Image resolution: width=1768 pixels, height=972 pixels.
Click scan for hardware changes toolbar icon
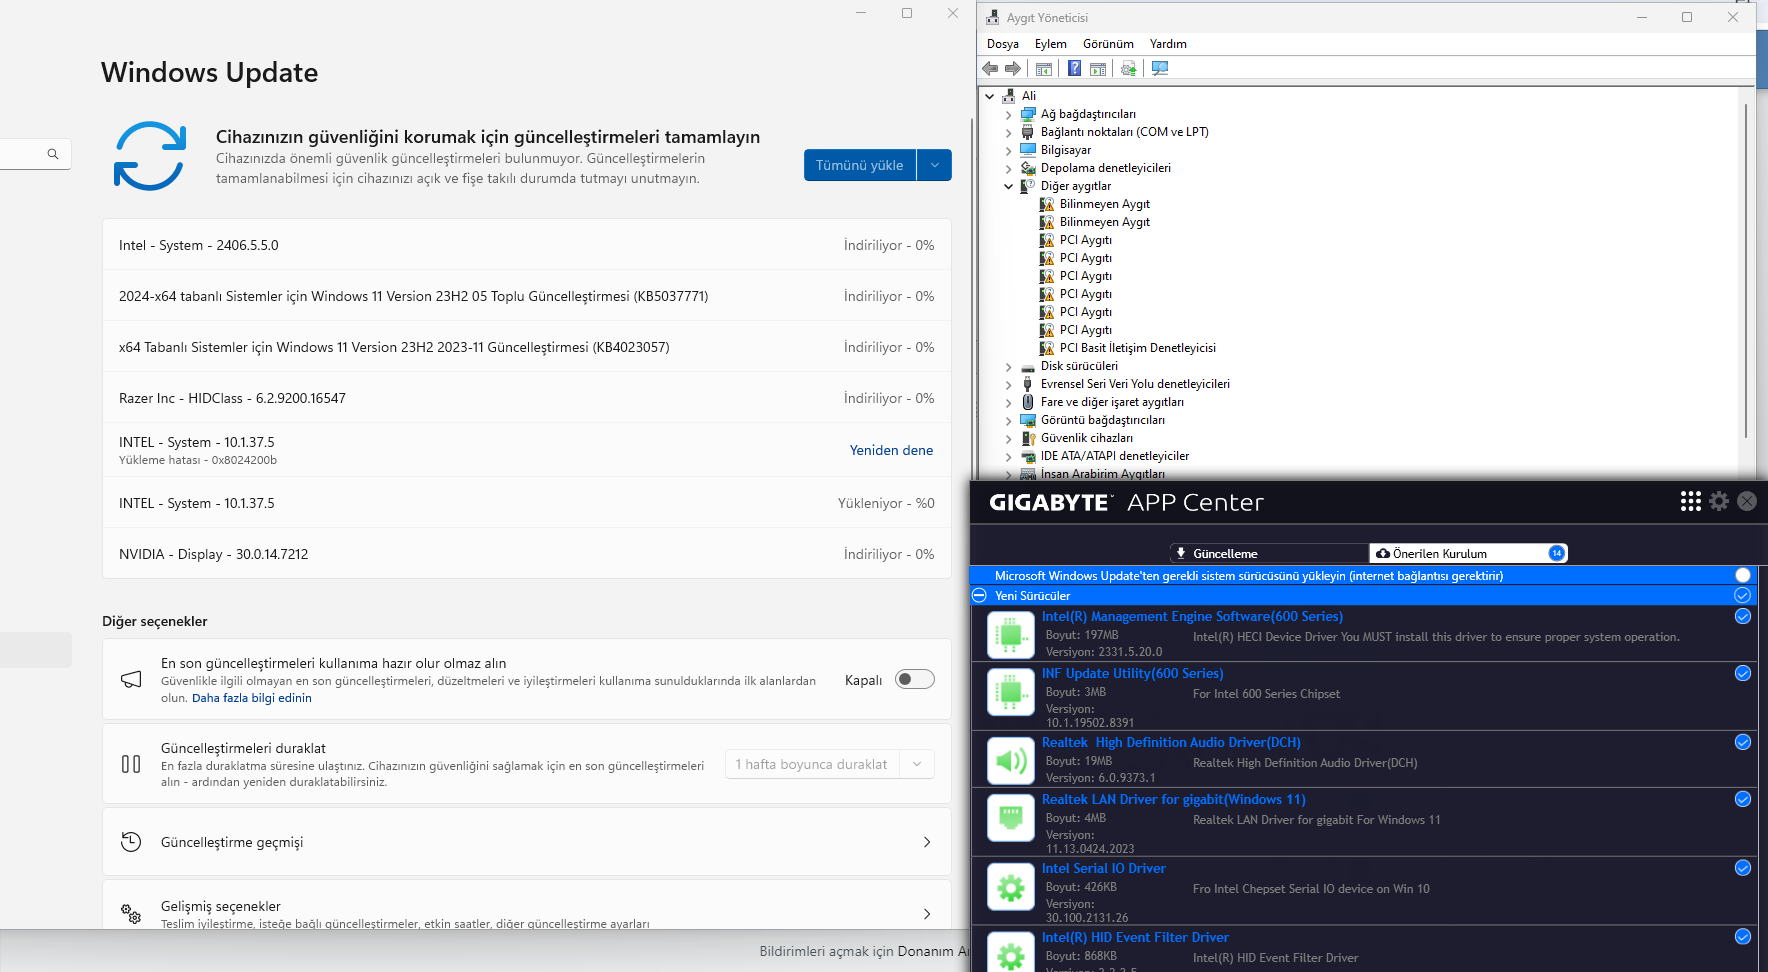coord(1160,69)
